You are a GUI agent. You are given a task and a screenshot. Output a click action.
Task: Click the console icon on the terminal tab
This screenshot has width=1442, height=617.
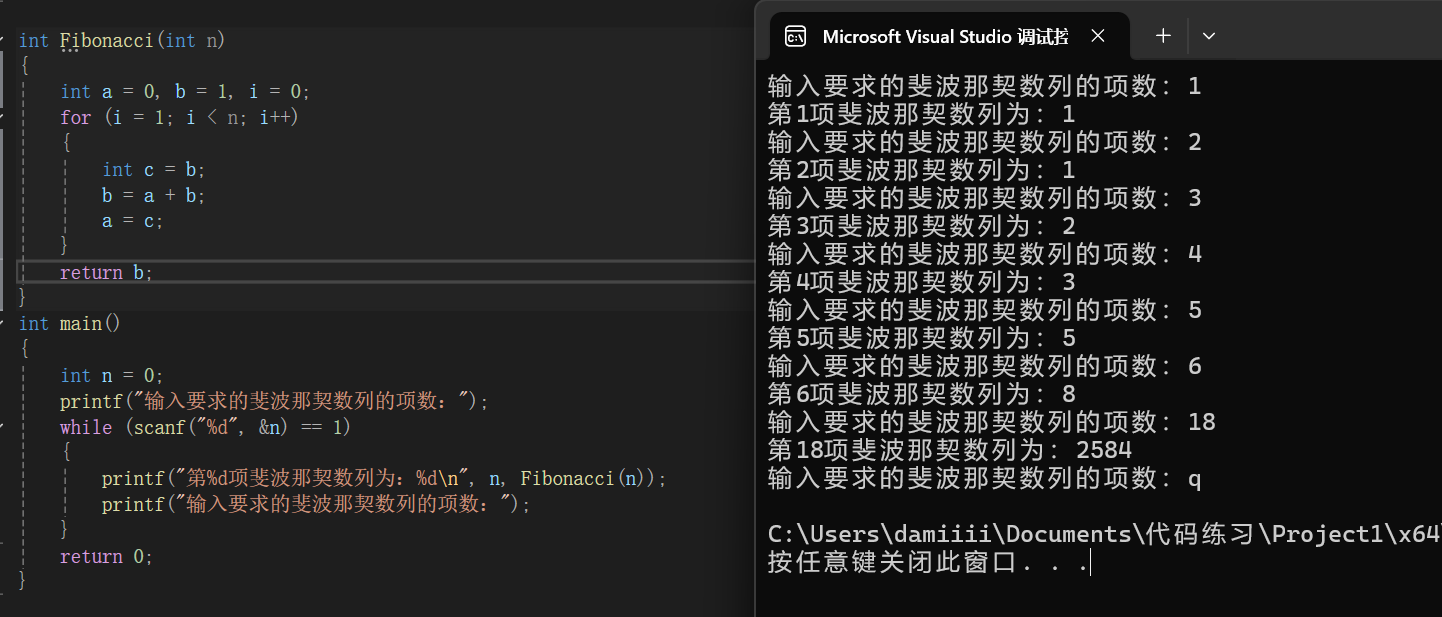click(x=796, y=37)
